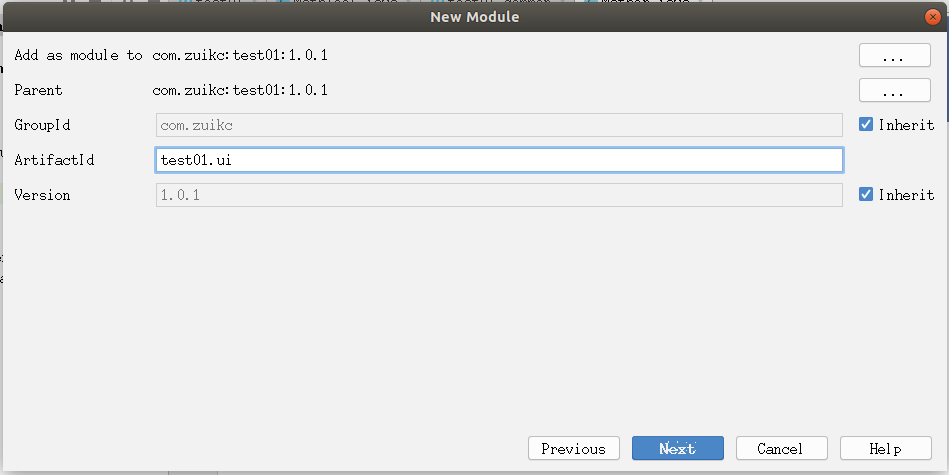Open the Parent selection browse button
This screenshot has height=475, width=949.
pos(894,91)
